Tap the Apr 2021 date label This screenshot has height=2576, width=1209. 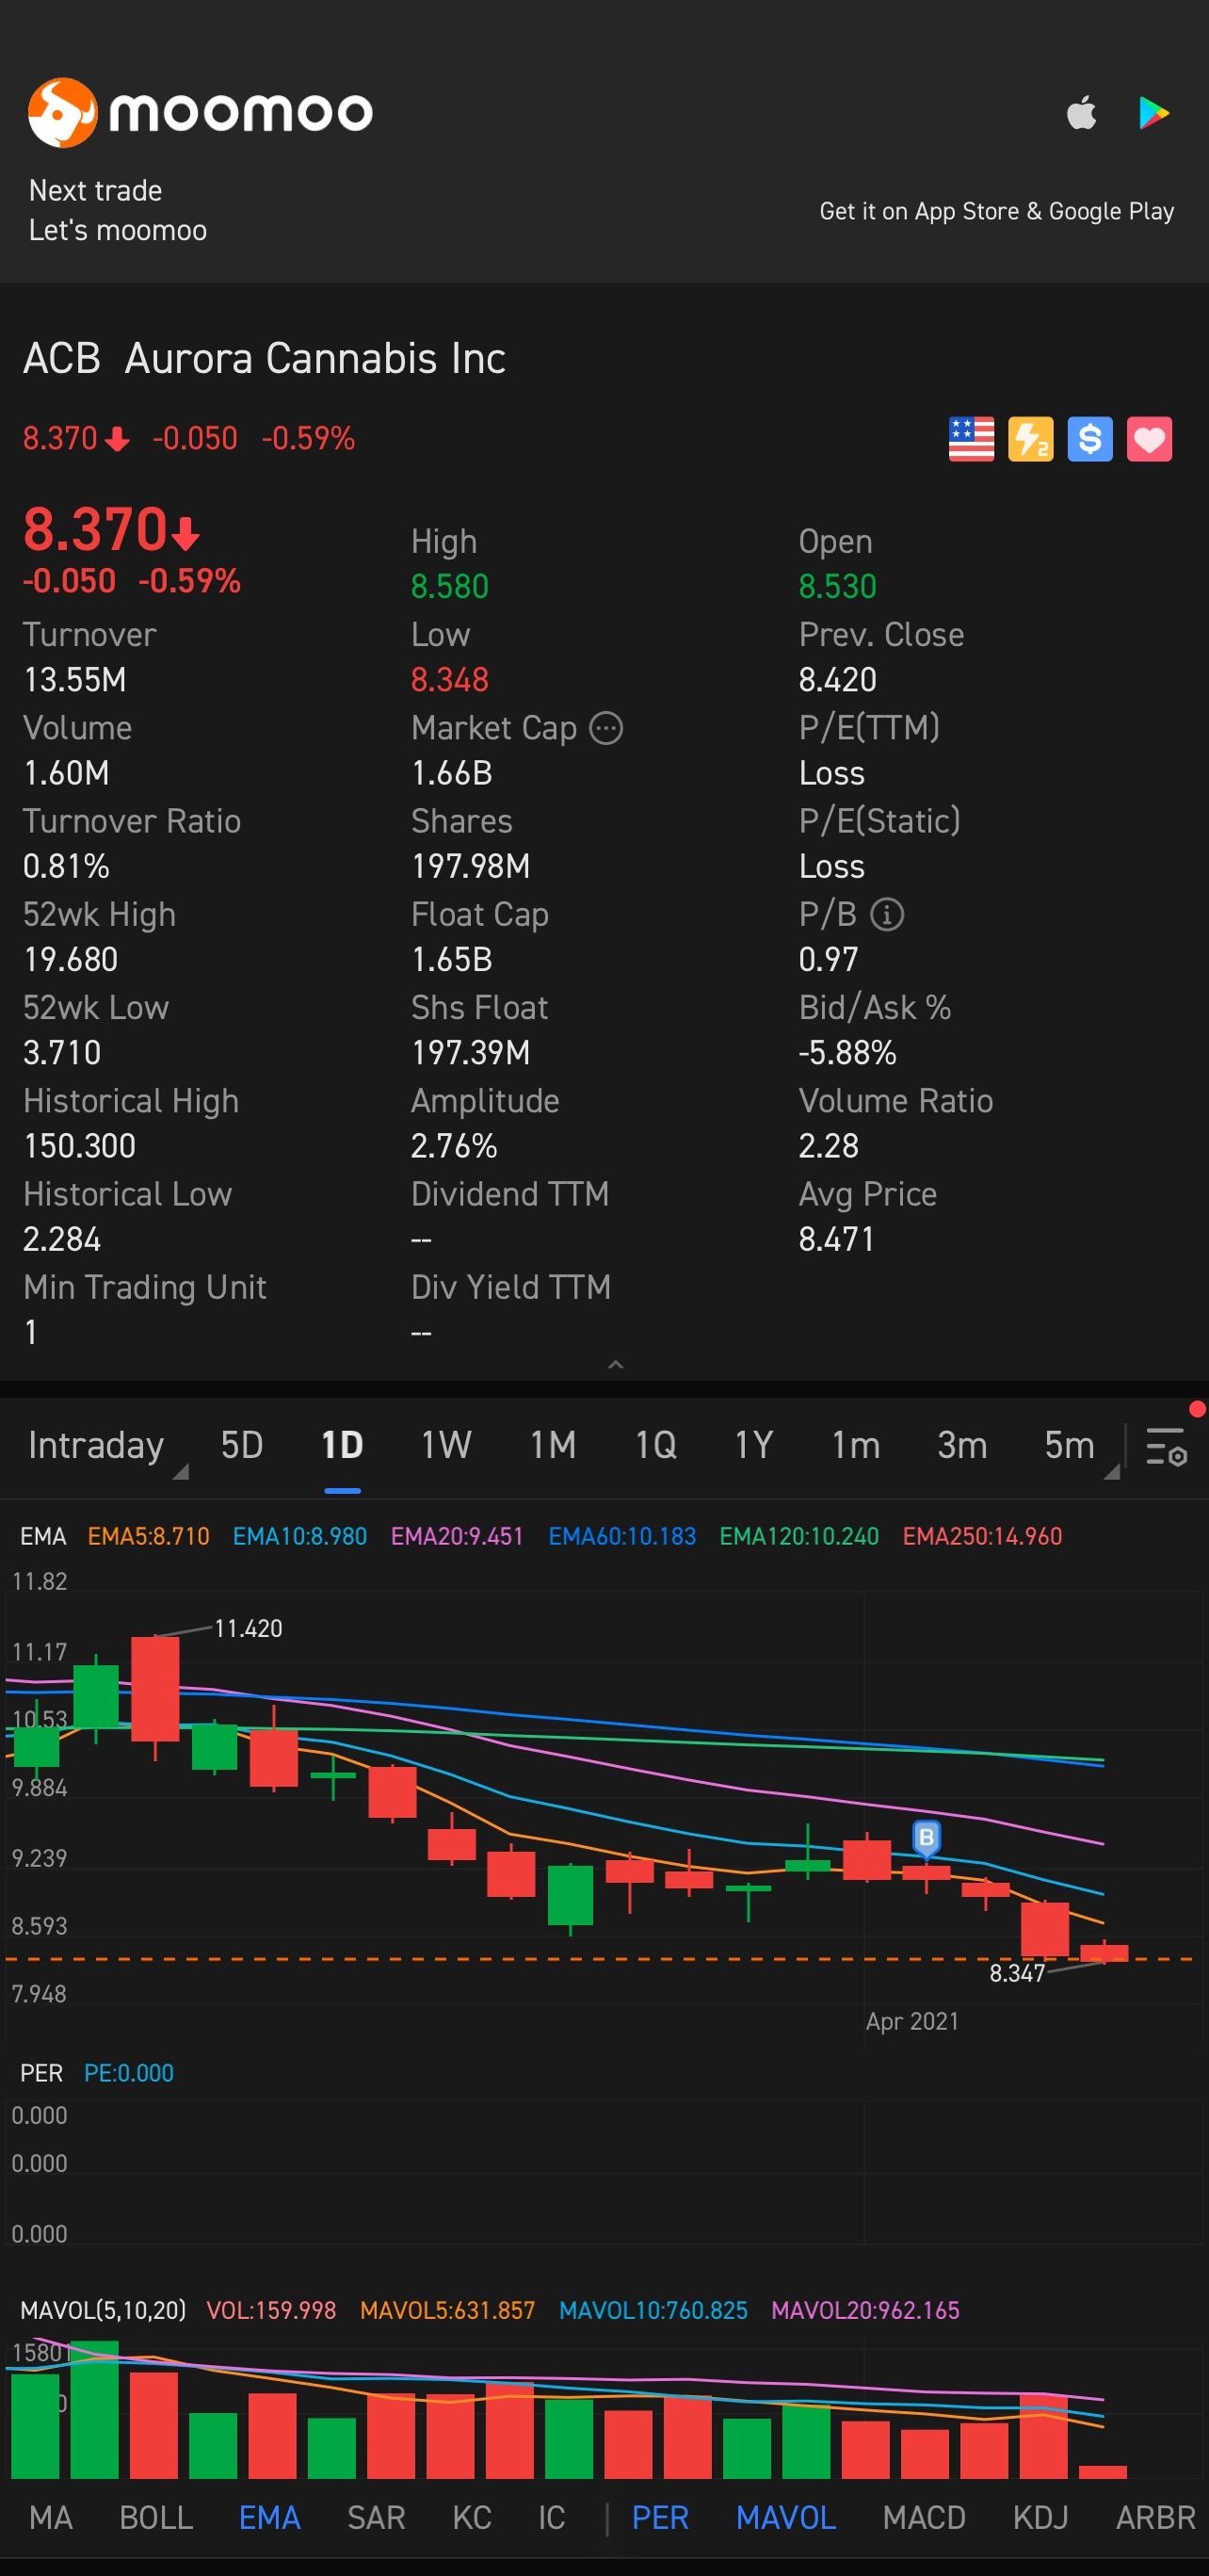tap(912, 2021)
